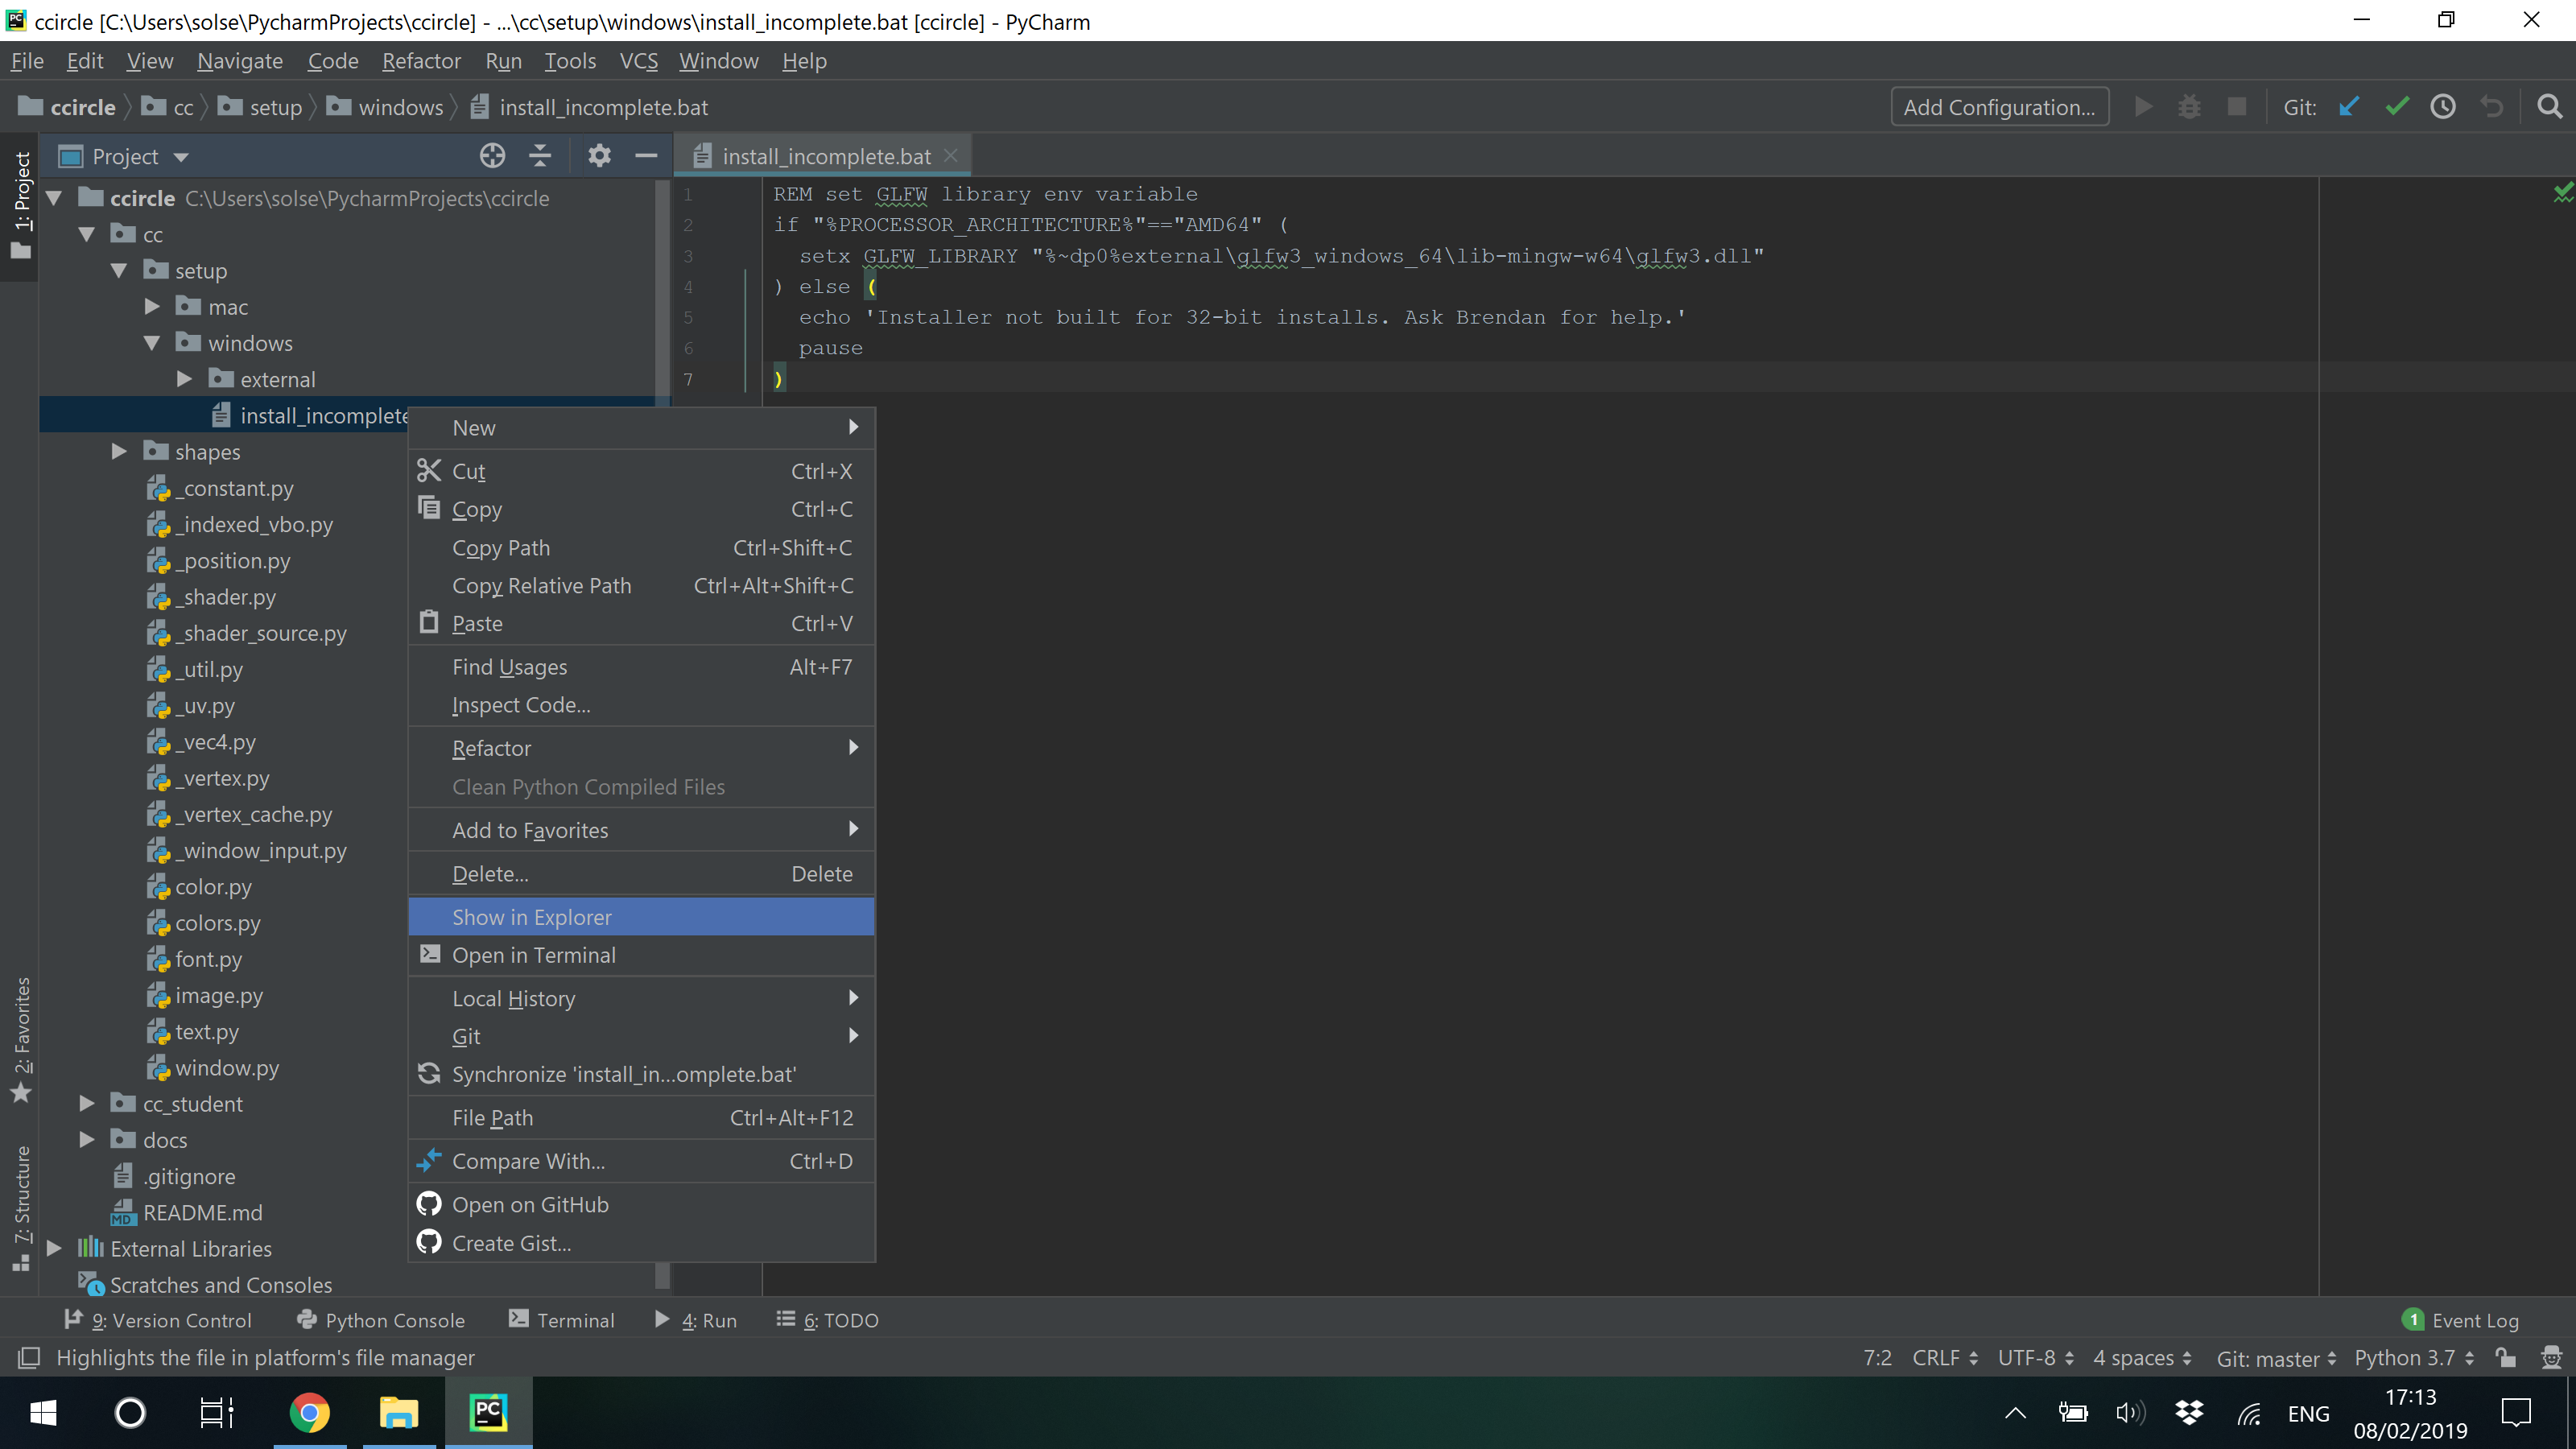2576x1449 pixels.
Task: Expand the mac folder in project tree
Action: [x=152, y=307]
